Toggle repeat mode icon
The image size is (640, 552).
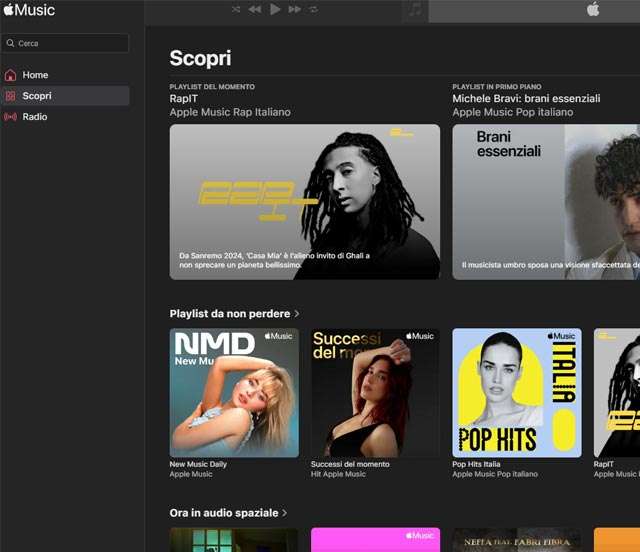tap(313, 9)
